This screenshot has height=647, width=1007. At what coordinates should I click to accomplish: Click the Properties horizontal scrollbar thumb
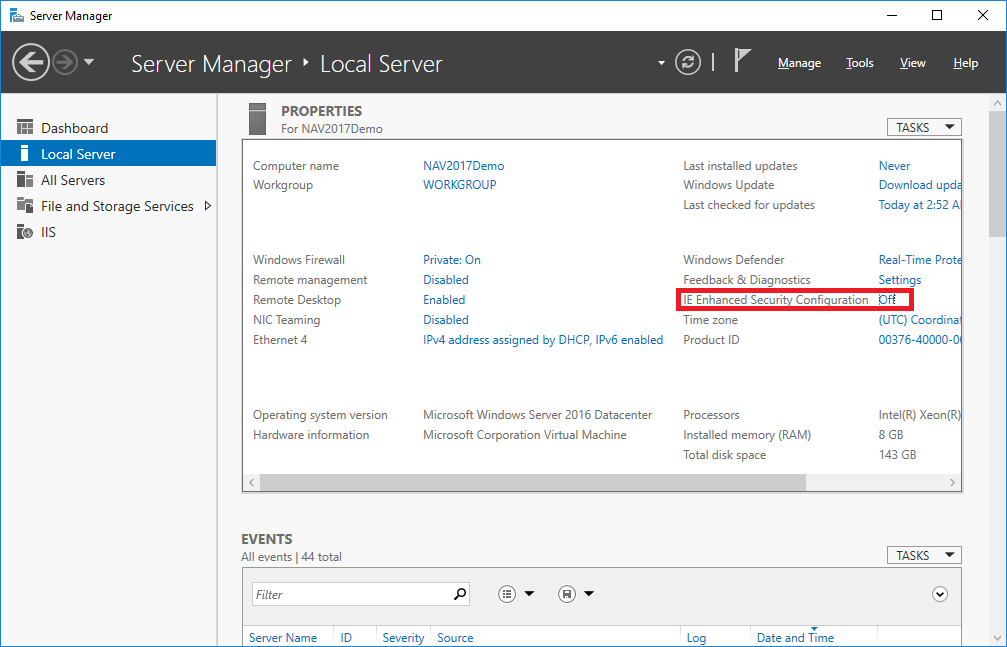point(532,482)
